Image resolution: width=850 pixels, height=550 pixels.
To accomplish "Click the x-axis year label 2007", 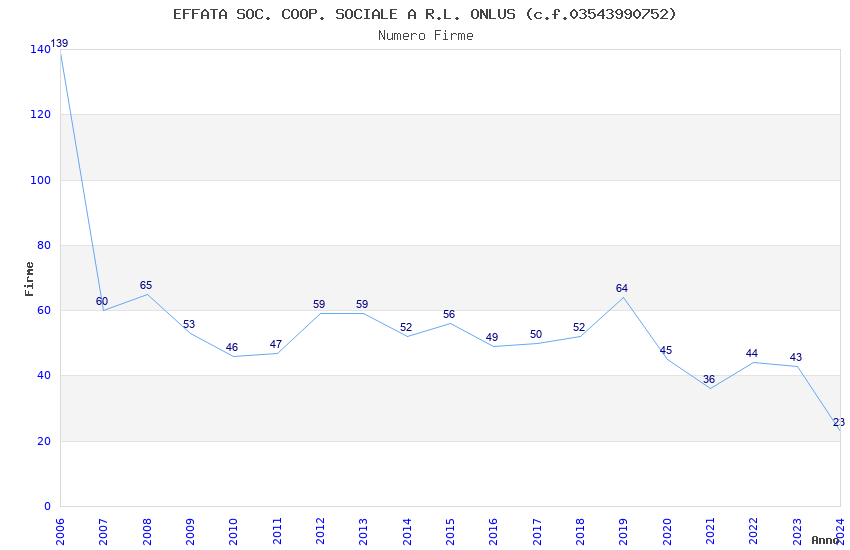I will tap(103, 532).
